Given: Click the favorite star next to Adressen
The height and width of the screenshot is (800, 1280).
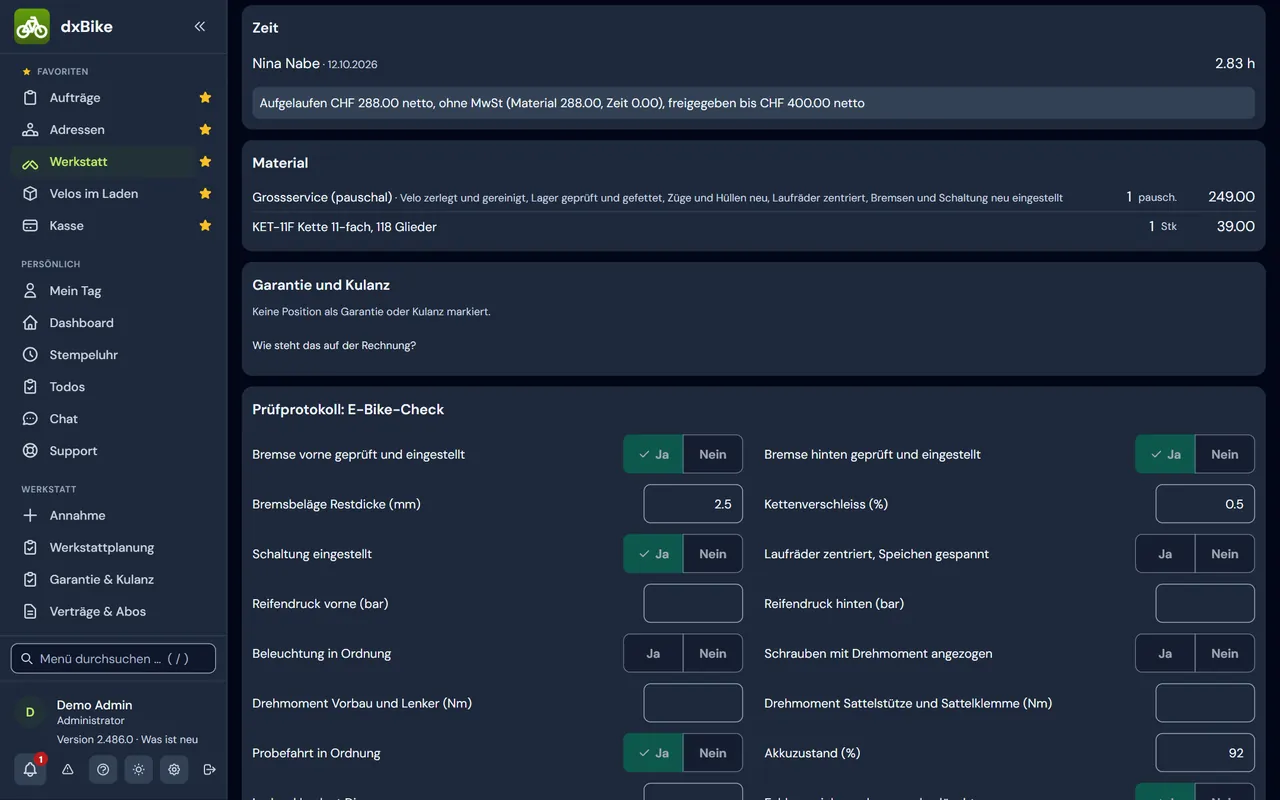Looking at the screenshot, I should click(x=205, y=130).
